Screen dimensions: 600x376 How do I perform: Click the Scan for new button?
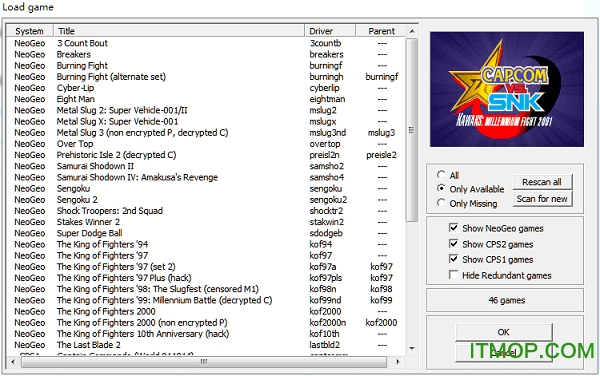(542, 199)
